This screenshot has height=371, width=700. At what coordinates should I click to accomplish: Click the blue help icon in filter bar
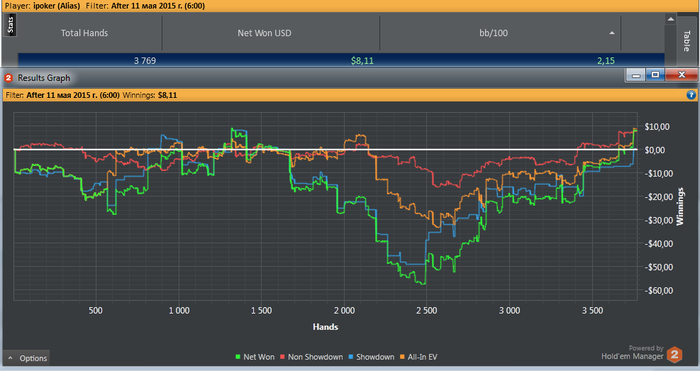click(691, 95)
